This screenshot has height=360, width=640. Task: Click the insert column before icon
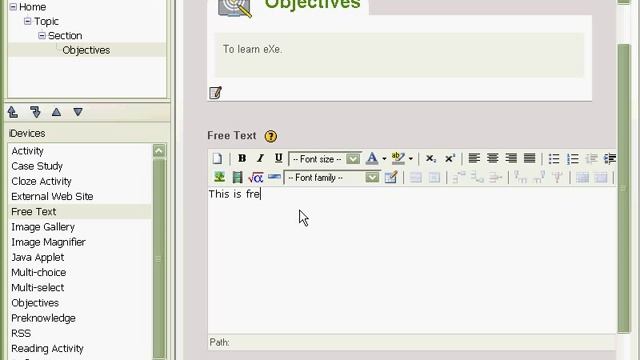click(520, 177)
